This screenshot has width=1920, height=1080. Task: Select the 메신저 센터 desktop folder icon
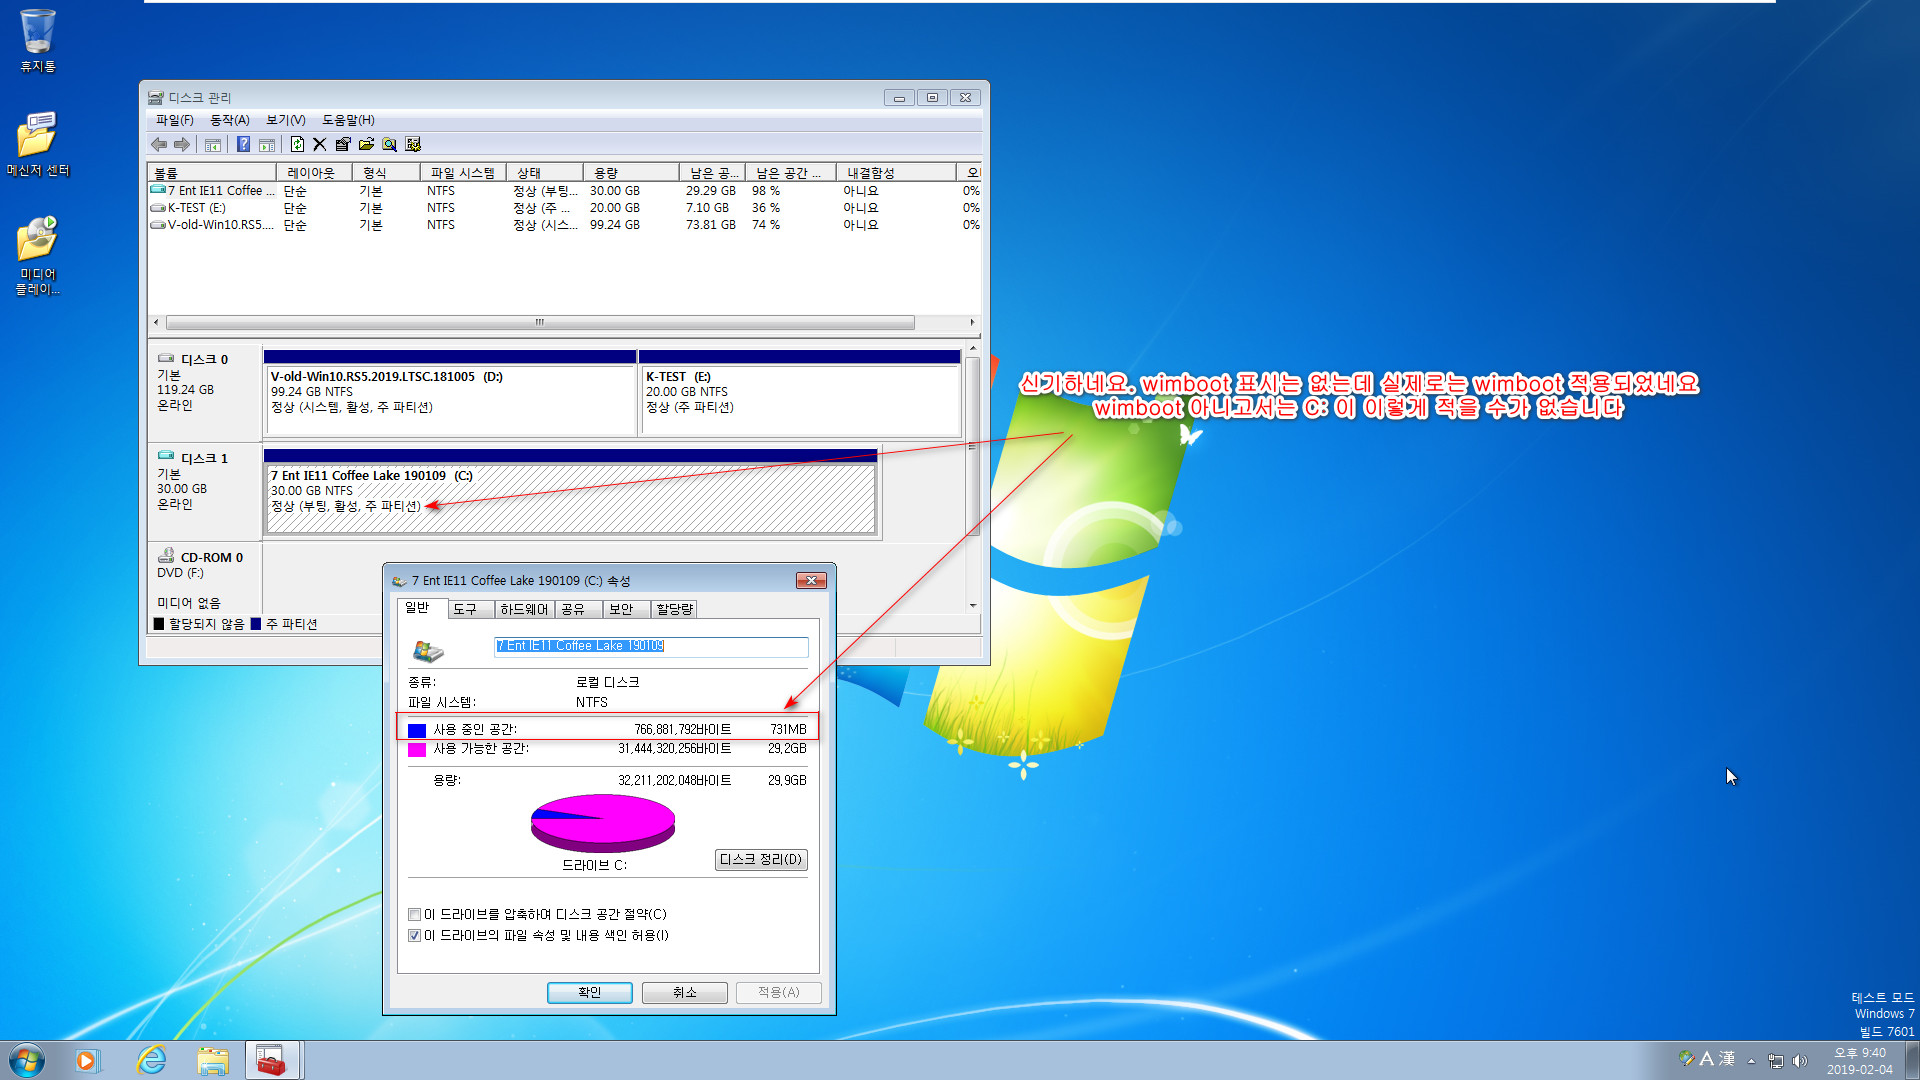click(38, 144)
